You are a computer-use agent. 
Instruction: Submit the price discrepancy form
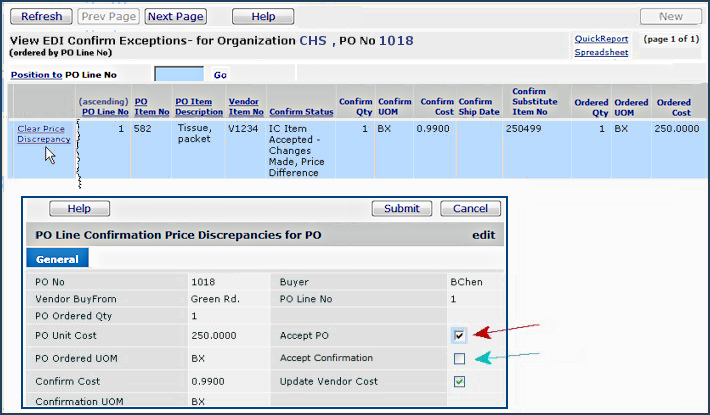[x=402, y=209]
